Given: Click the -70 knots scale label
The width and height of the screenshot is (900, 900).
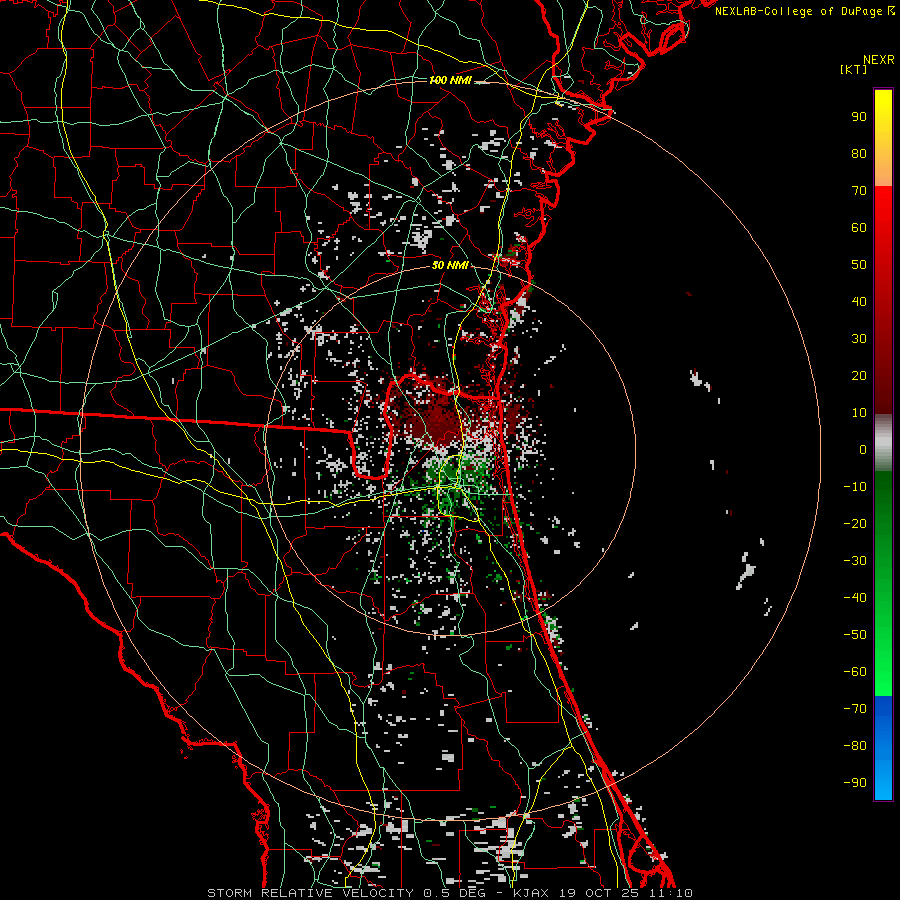Looking at the screenshot, I should coord(855,709).
